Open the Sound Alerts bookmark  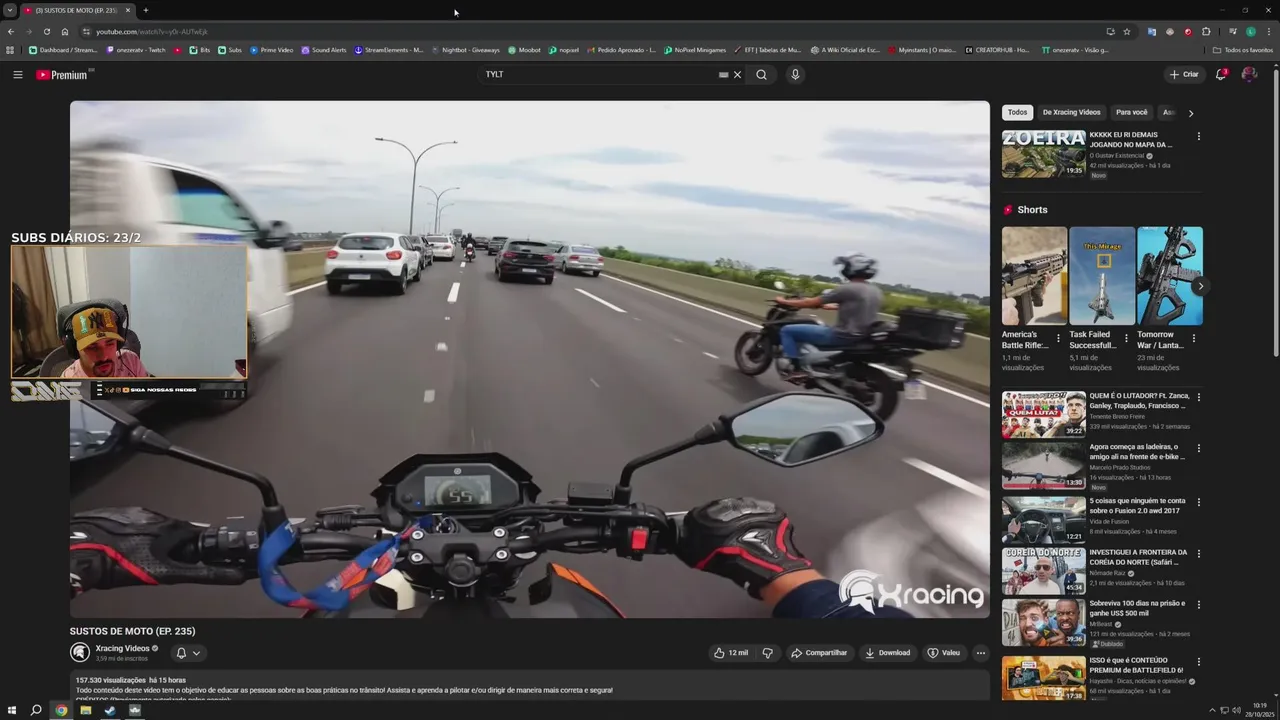(324, 50)
